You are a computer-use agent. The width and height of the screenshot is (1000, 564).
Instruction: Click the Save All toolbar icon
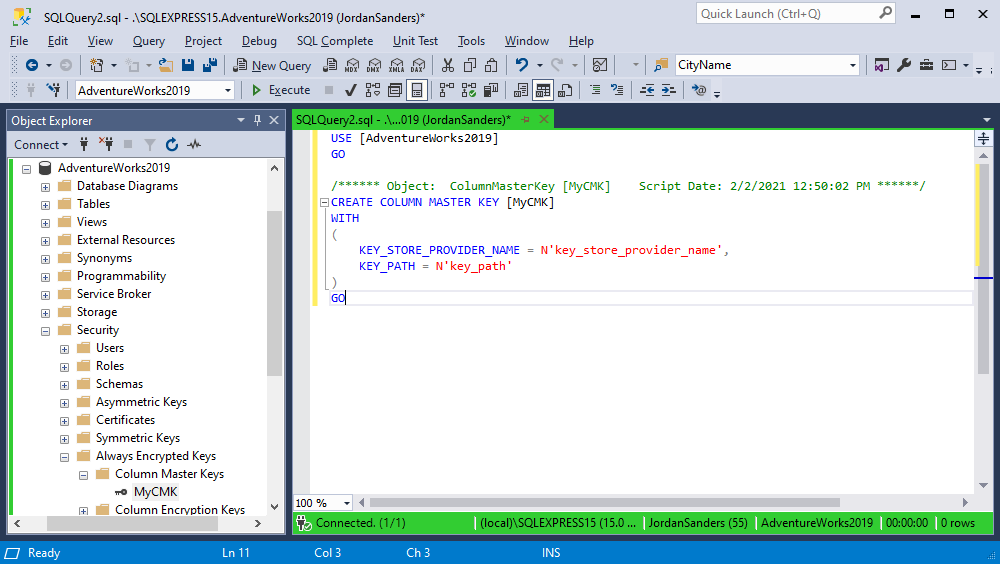point(210,65)
